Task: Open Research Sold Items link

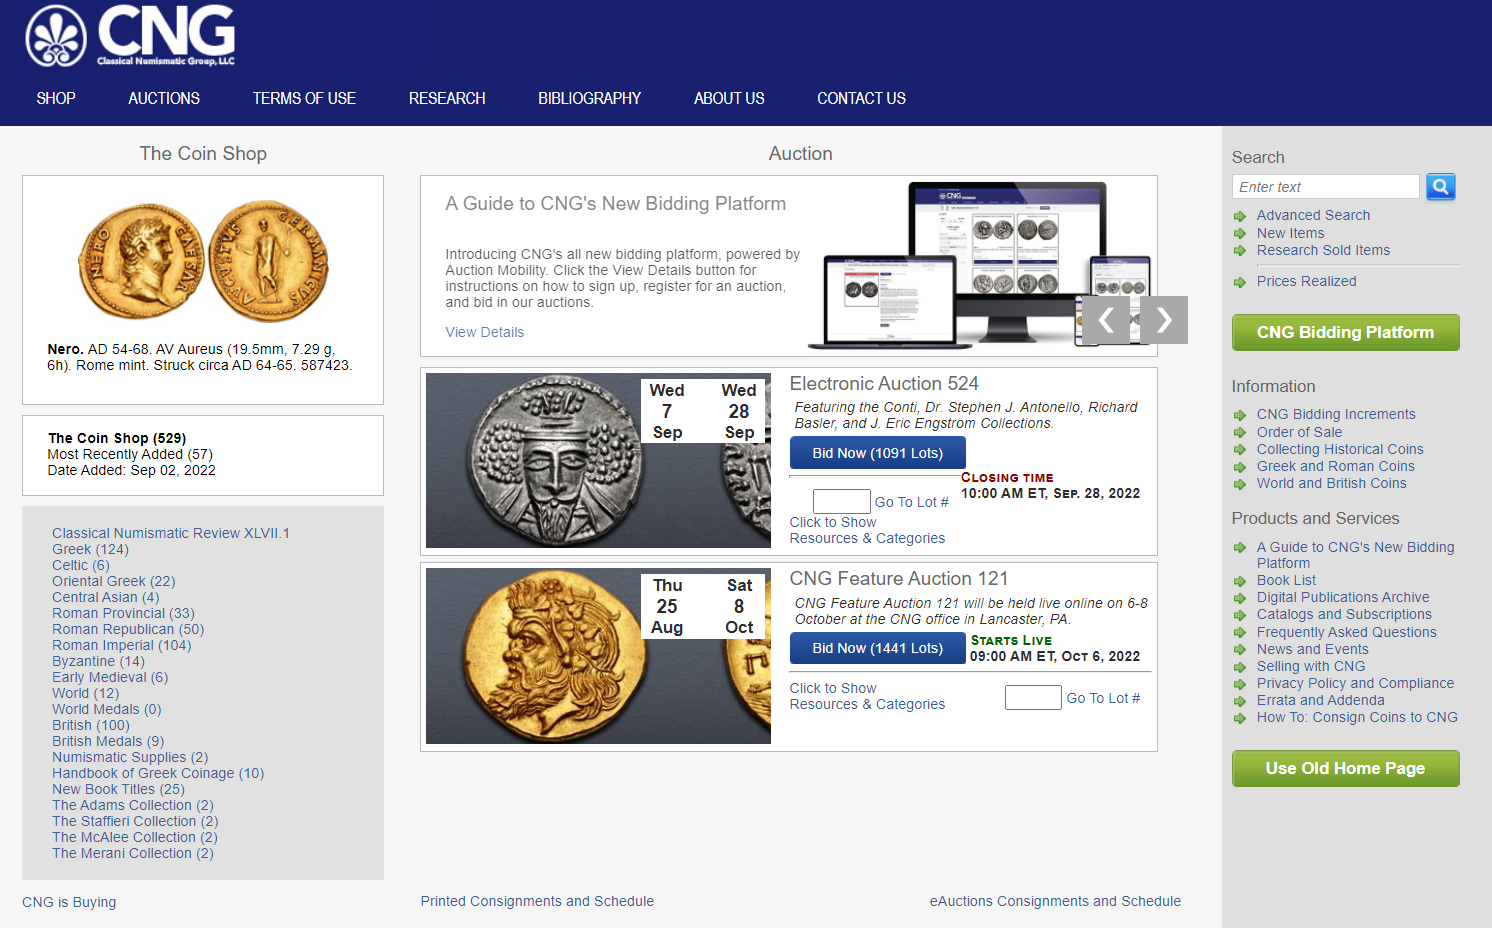Action: [1323, 250]
